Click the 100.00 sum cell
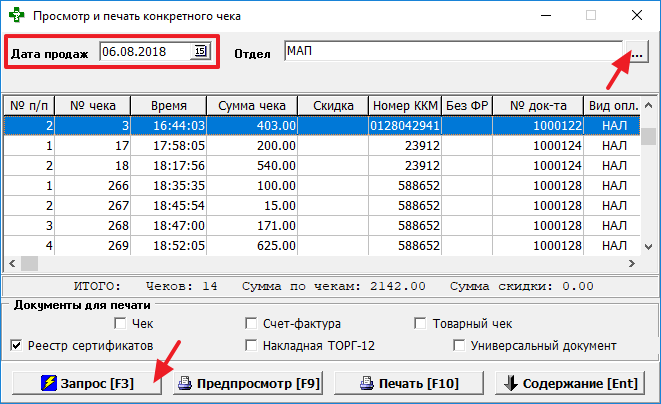Viewport: 661px width, 404px height. [x=252, y=186]
